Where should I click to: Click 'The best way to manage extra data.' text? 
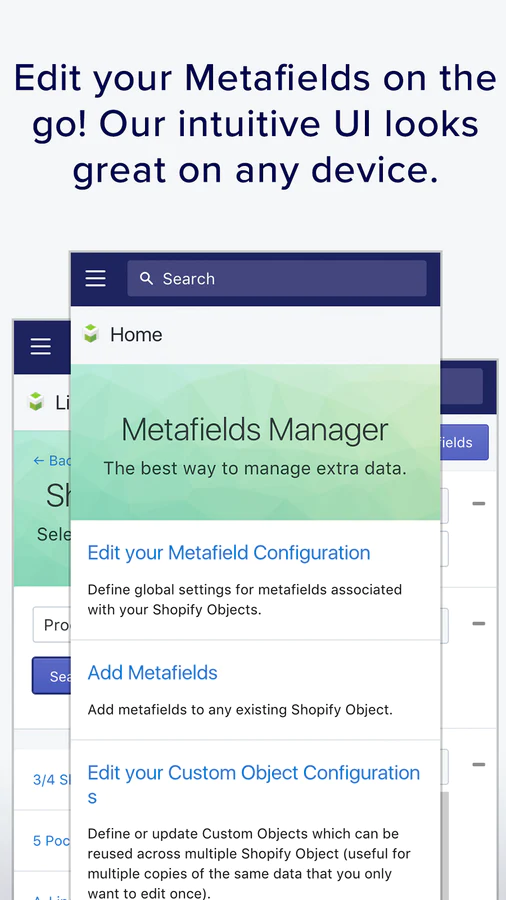255,468
